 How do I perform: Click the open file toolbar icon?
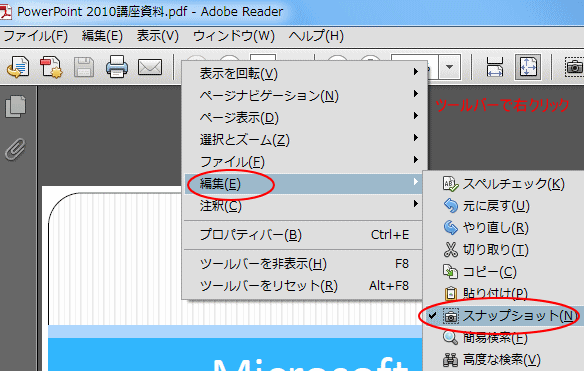(18, 67)
